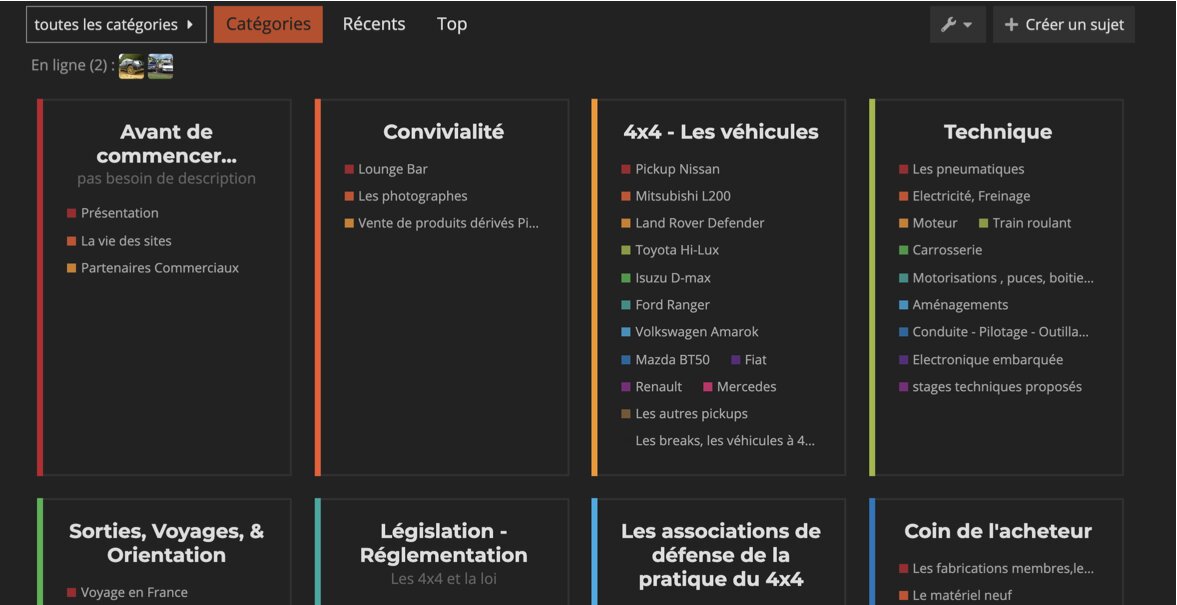Open the 'Avant de commencer...' category
Image resolution: width=1177 pixels, height=605 pixels.
166,144
